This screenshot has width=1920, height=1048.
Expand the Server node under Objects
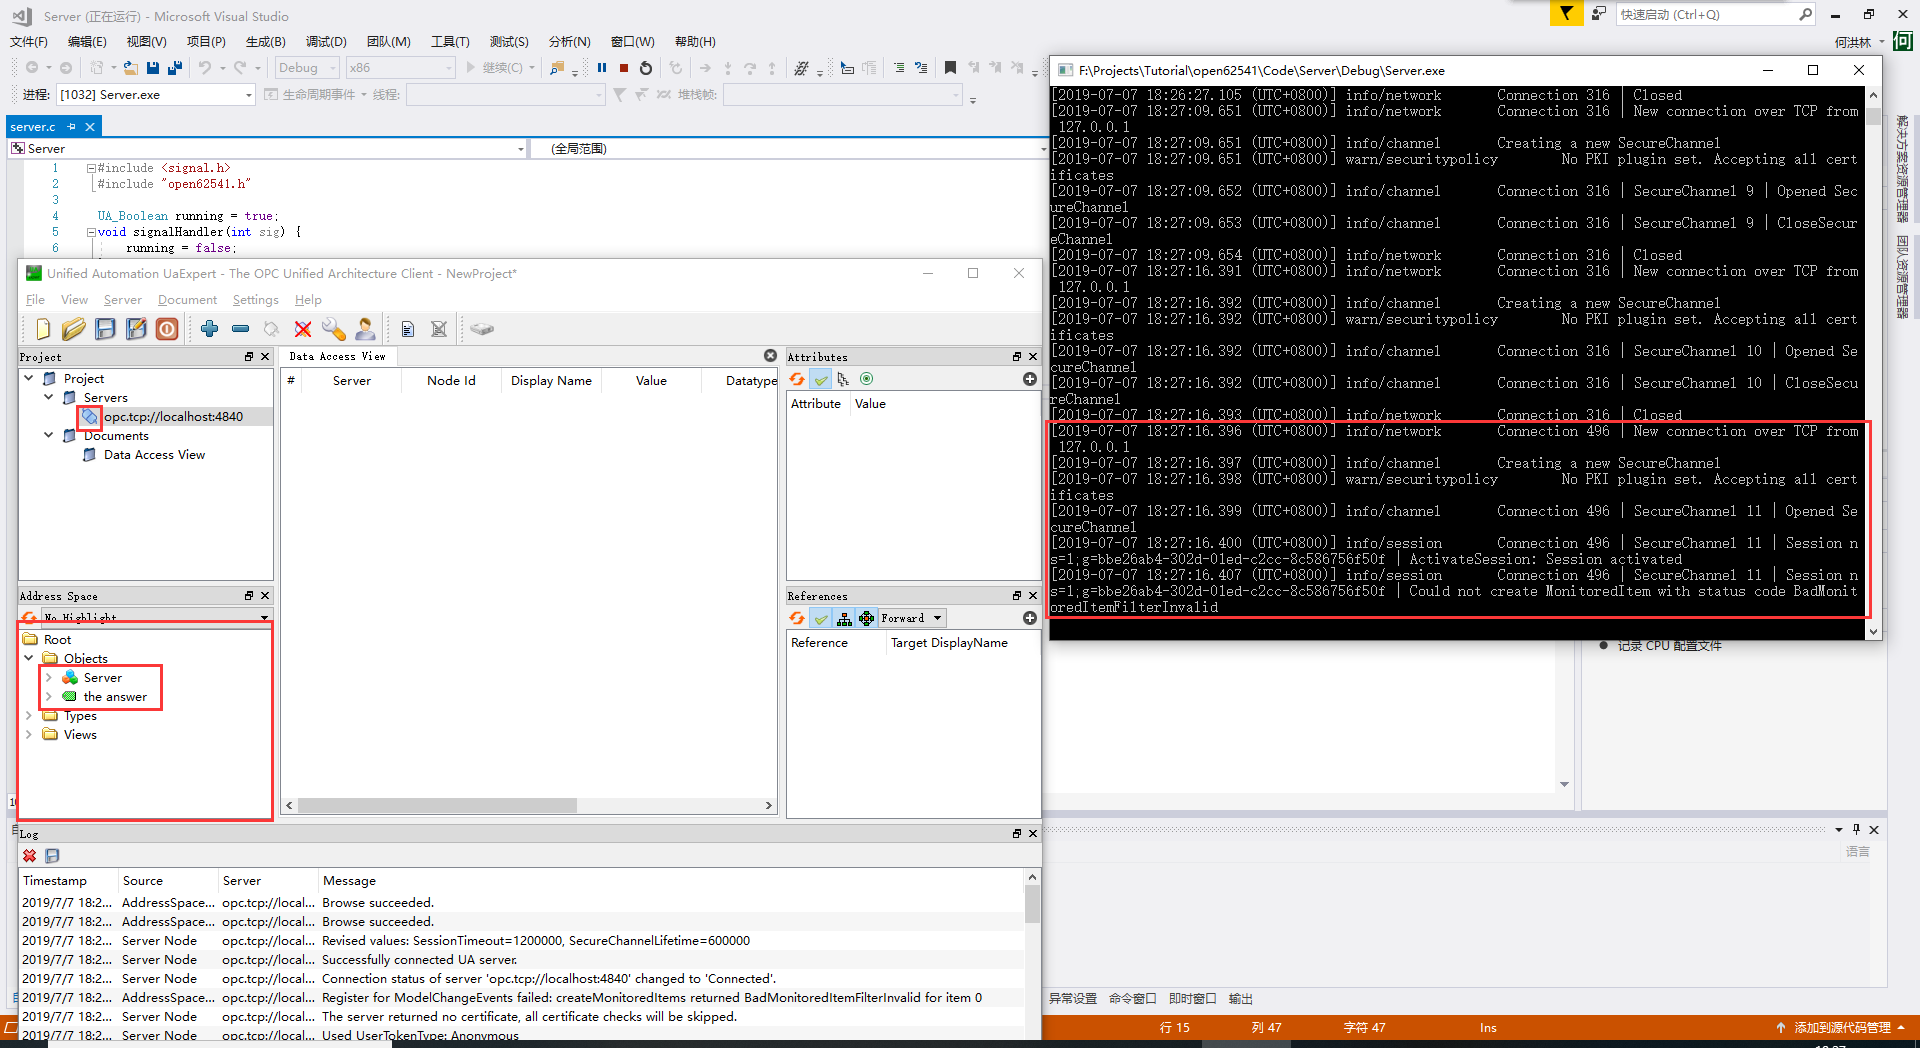pos(48,678)
